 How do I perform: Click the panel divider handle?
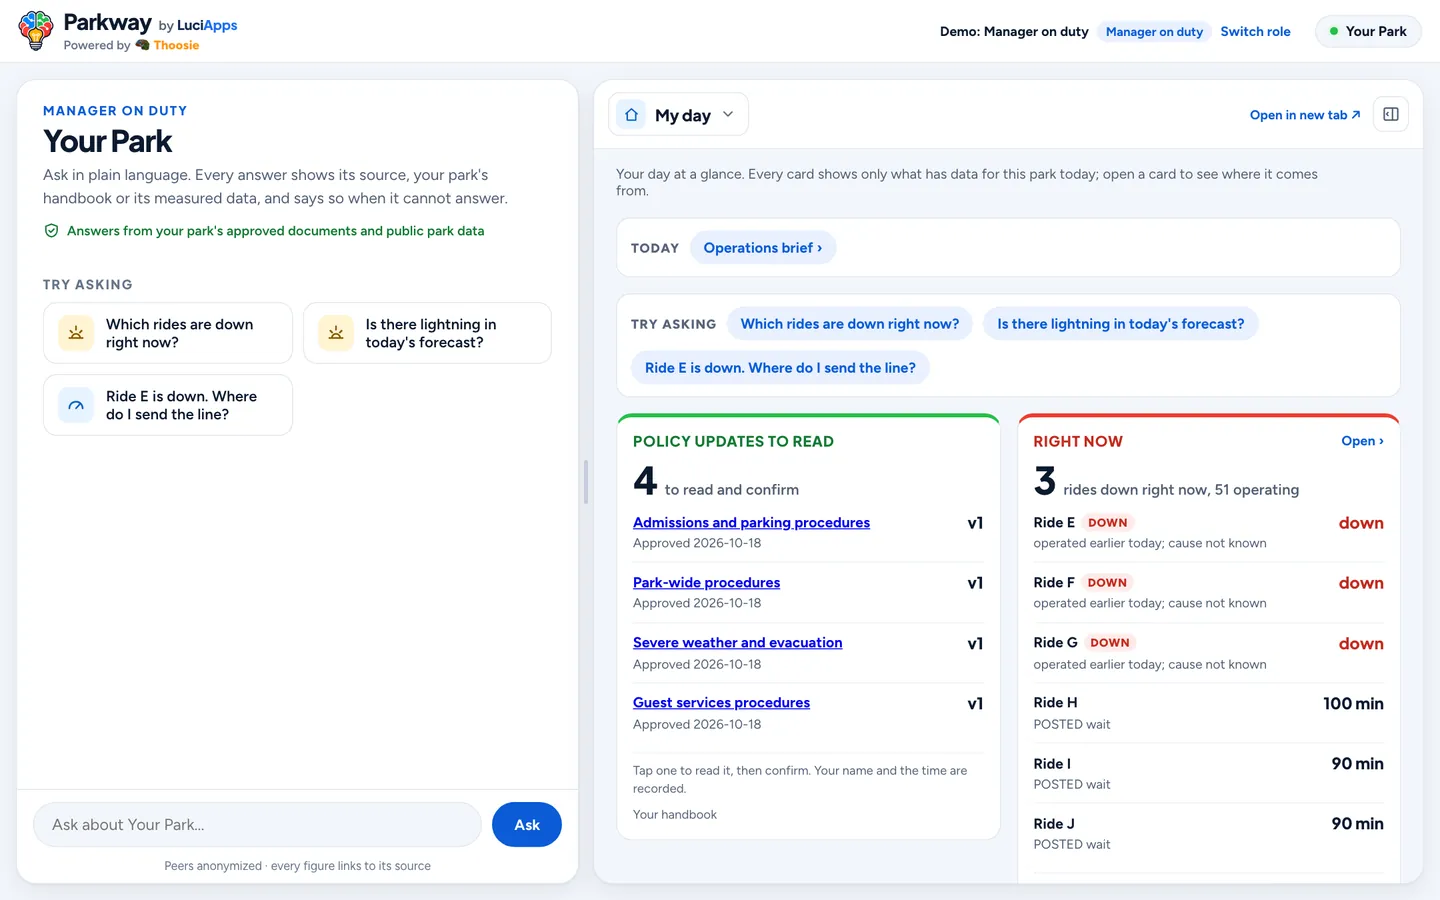(586, 482)
